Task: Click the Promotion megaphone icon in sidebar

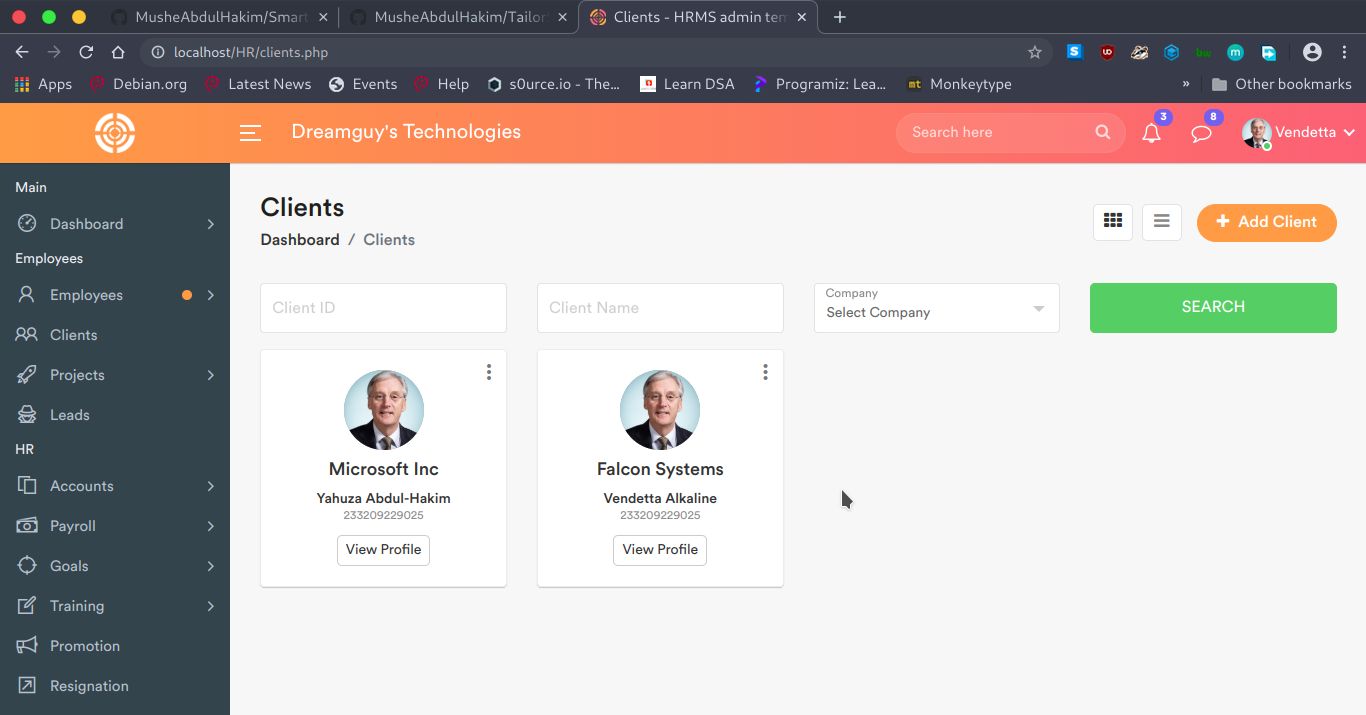Action: [x=27, y=646]
